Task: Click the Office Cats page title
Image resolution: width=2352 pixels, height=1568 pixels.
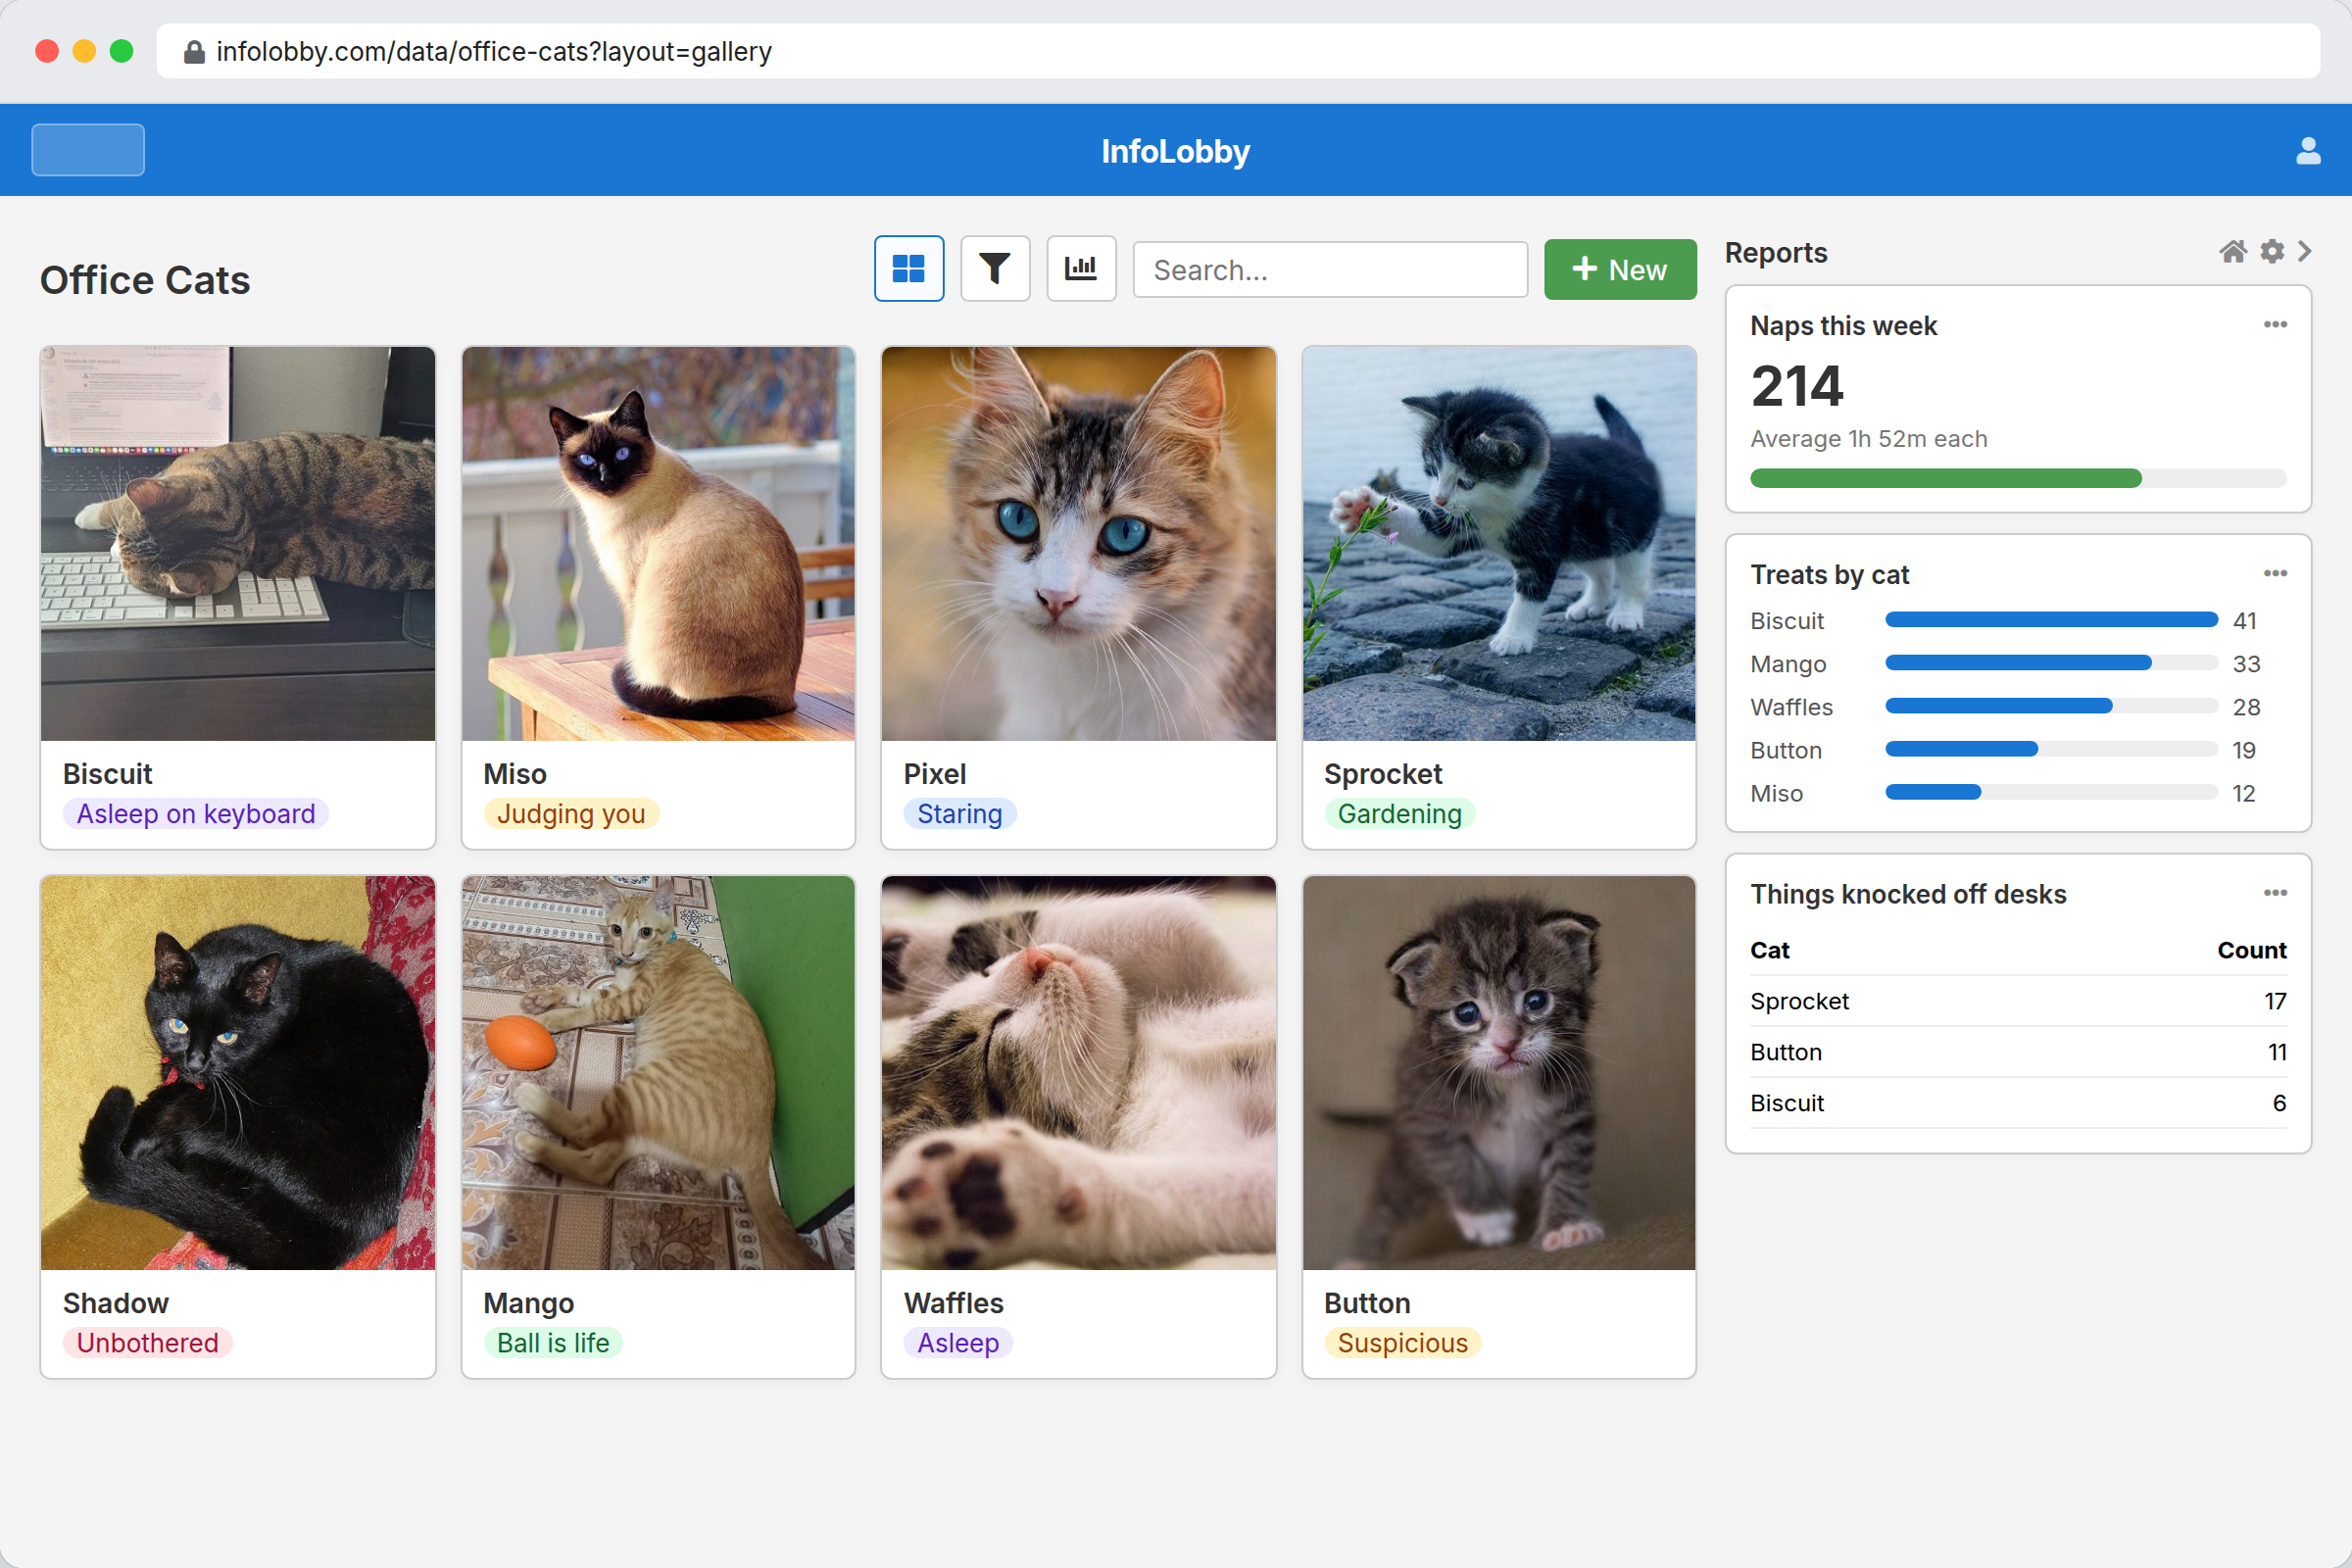Action: click(x=145, y=280)
